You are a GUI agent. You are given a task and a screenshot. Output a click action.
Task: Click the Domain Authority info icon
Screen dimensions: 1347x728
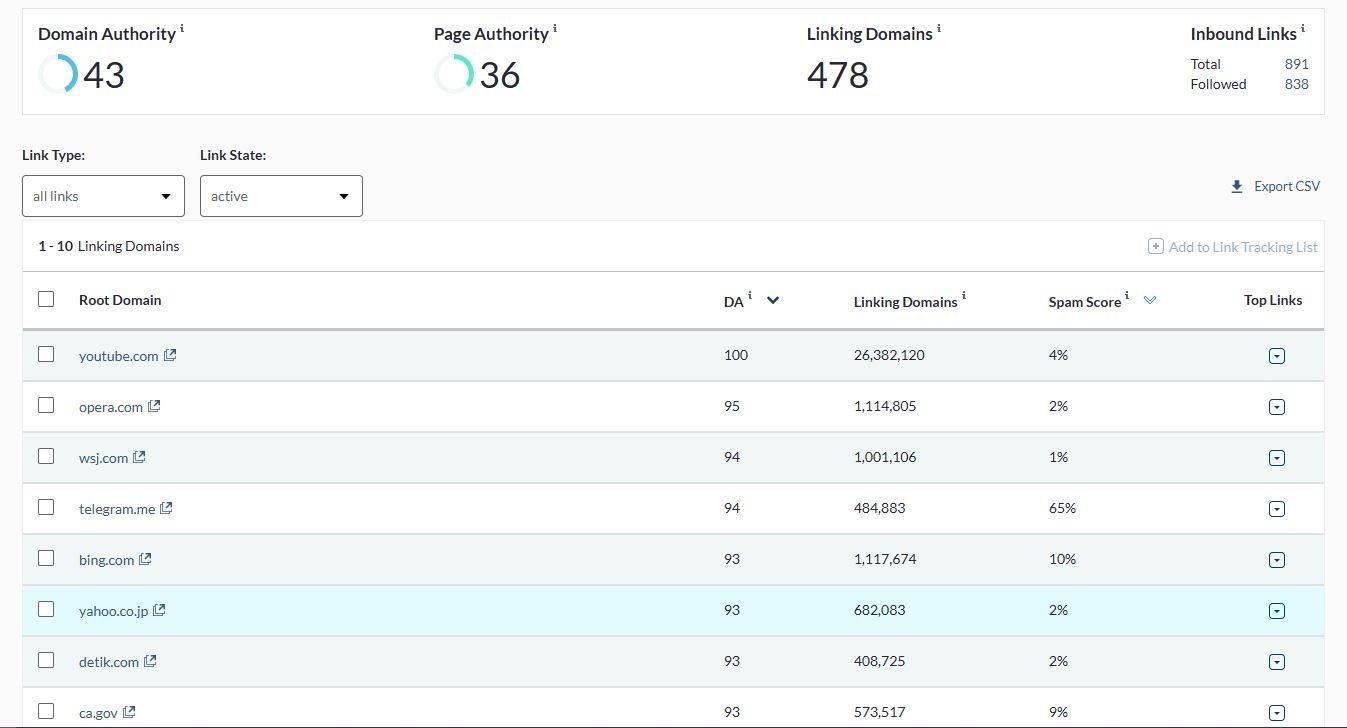[182, 28]
